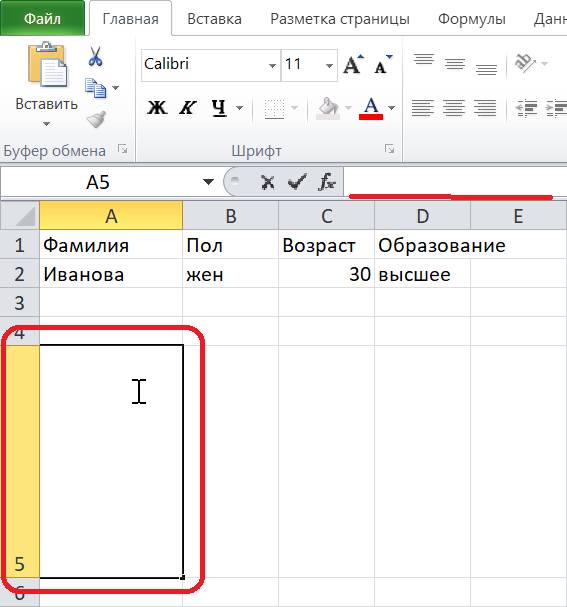Click the Insert Function fx icon

[326, 182]
